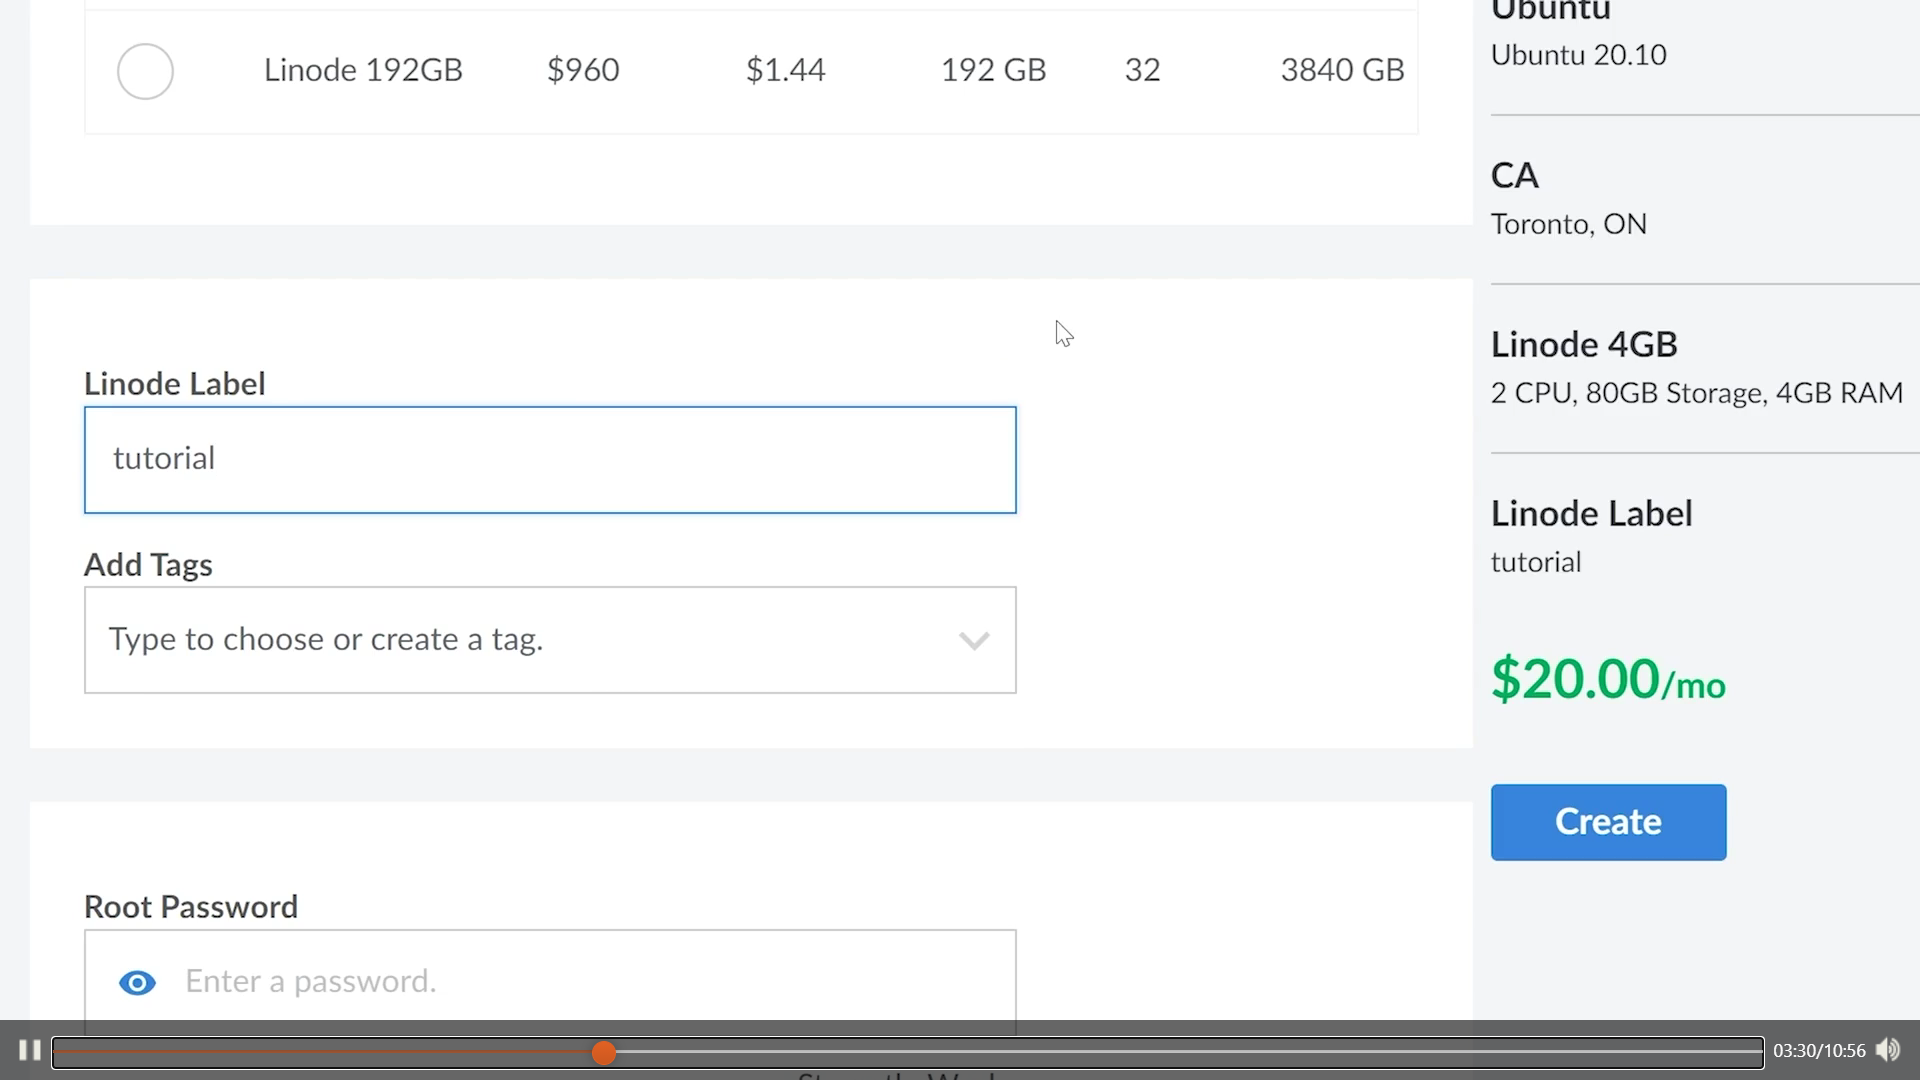Click the Toronto, ON region summary
The height and width of the screenshot is (1080, 1920).
[1568, 224]
